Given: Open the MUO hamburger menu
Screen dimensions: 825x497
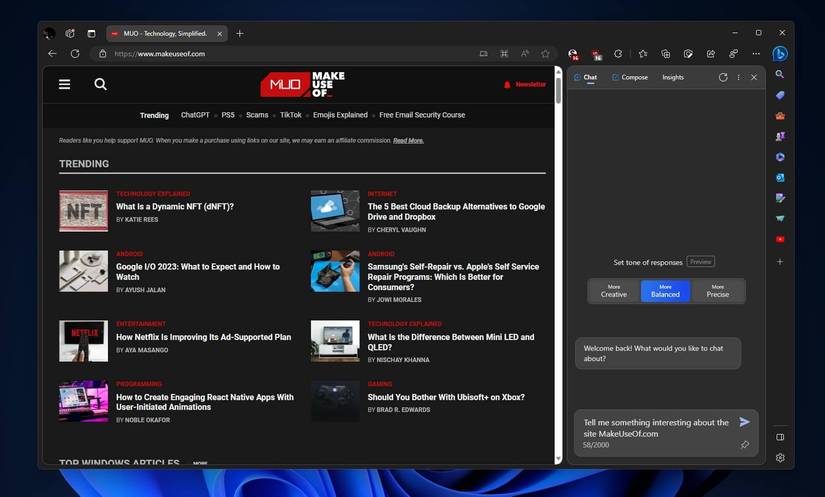Looking at the screenshot, I should pyautogui.click(x=65, y=85).
